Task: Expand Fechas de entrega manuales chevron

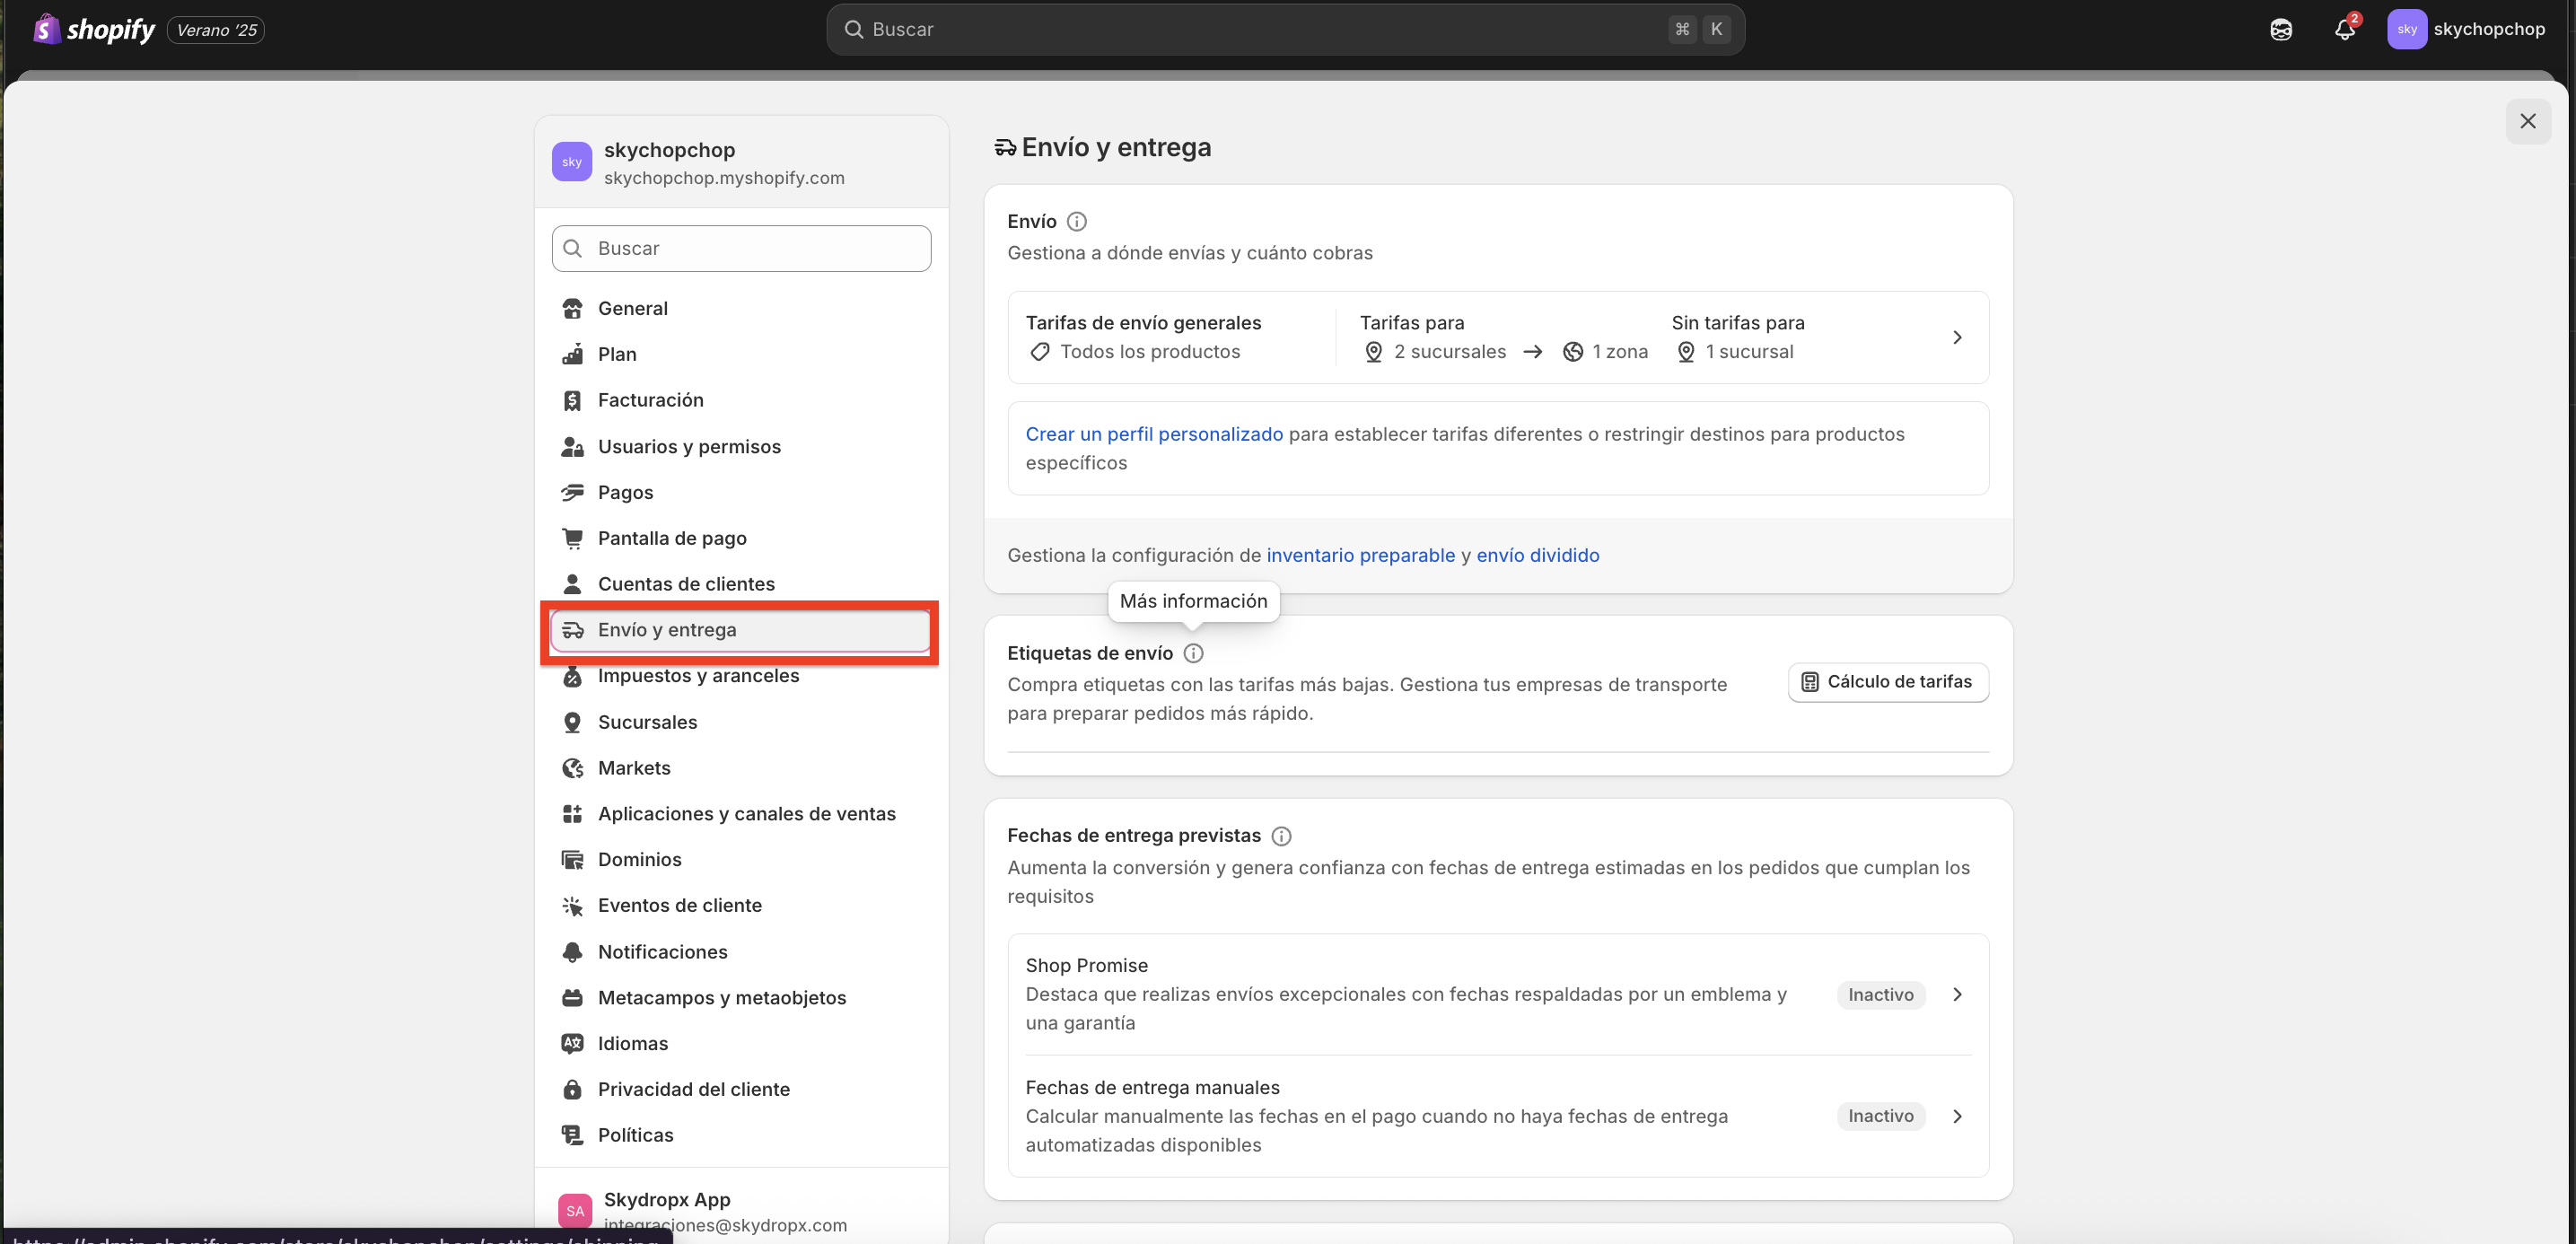Action: (x=1957, y=1116)
